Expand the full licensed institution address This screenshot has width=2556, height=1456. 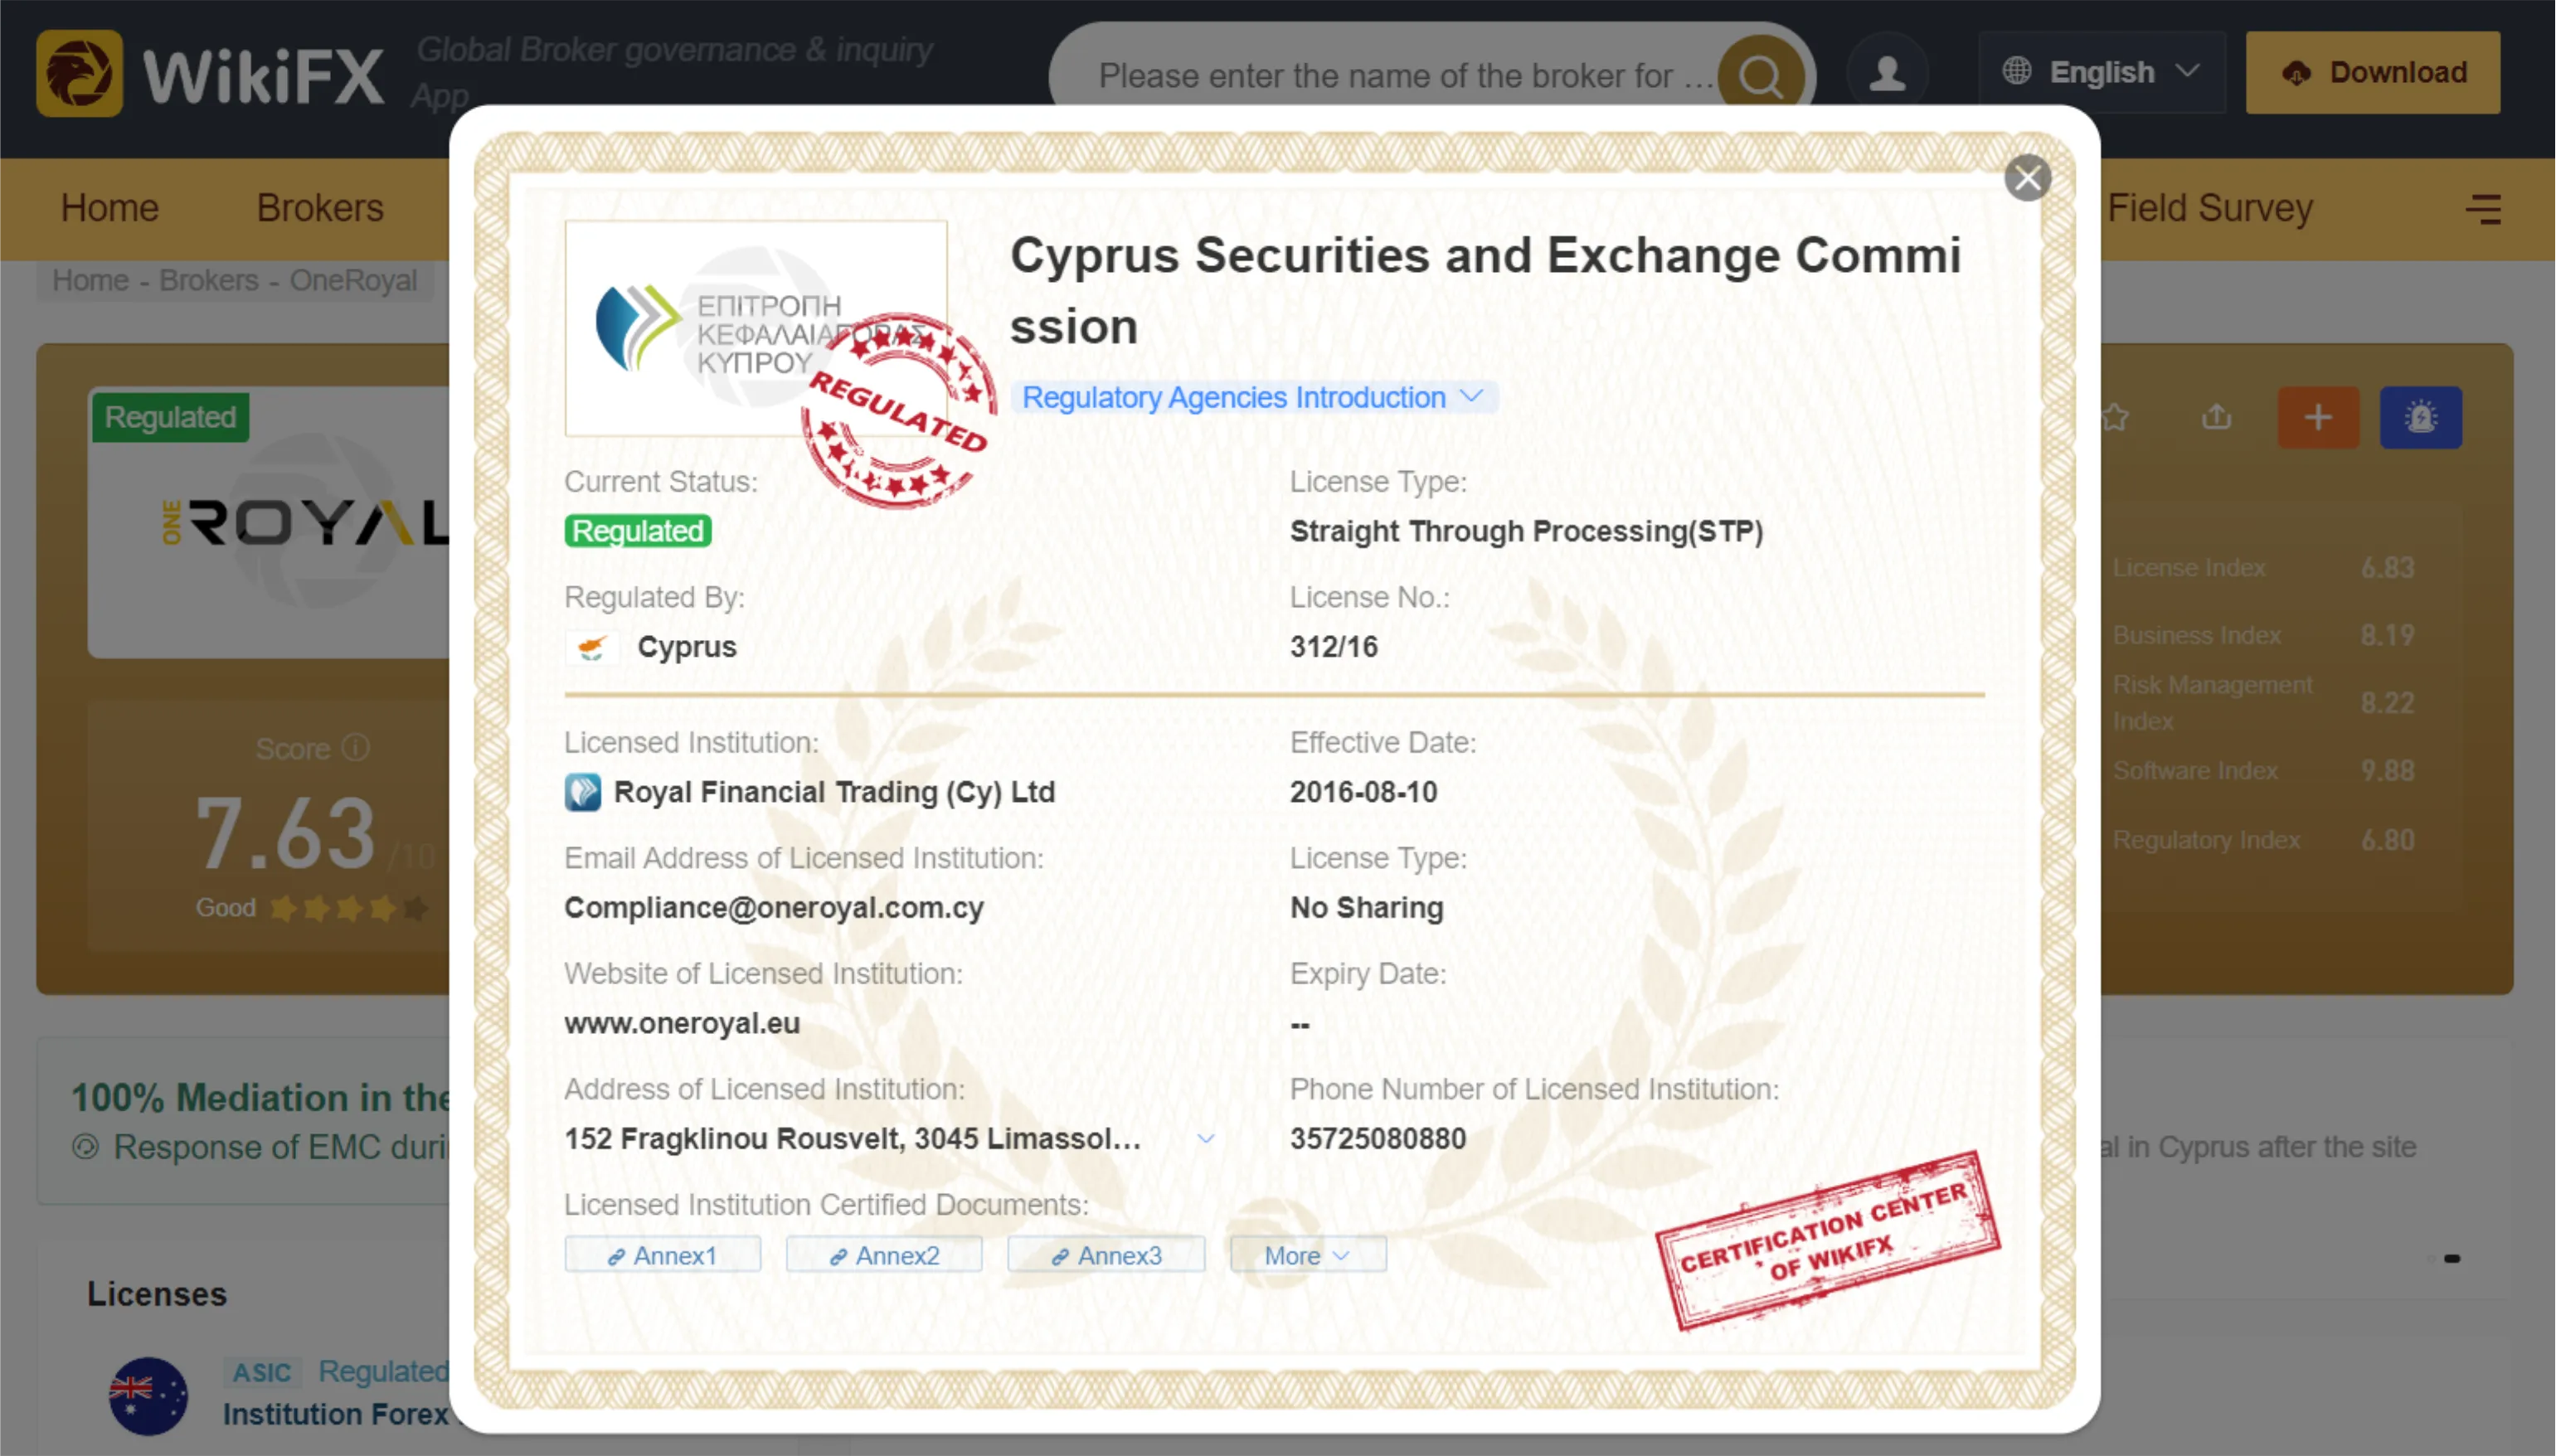[x=1206, y=1138]
